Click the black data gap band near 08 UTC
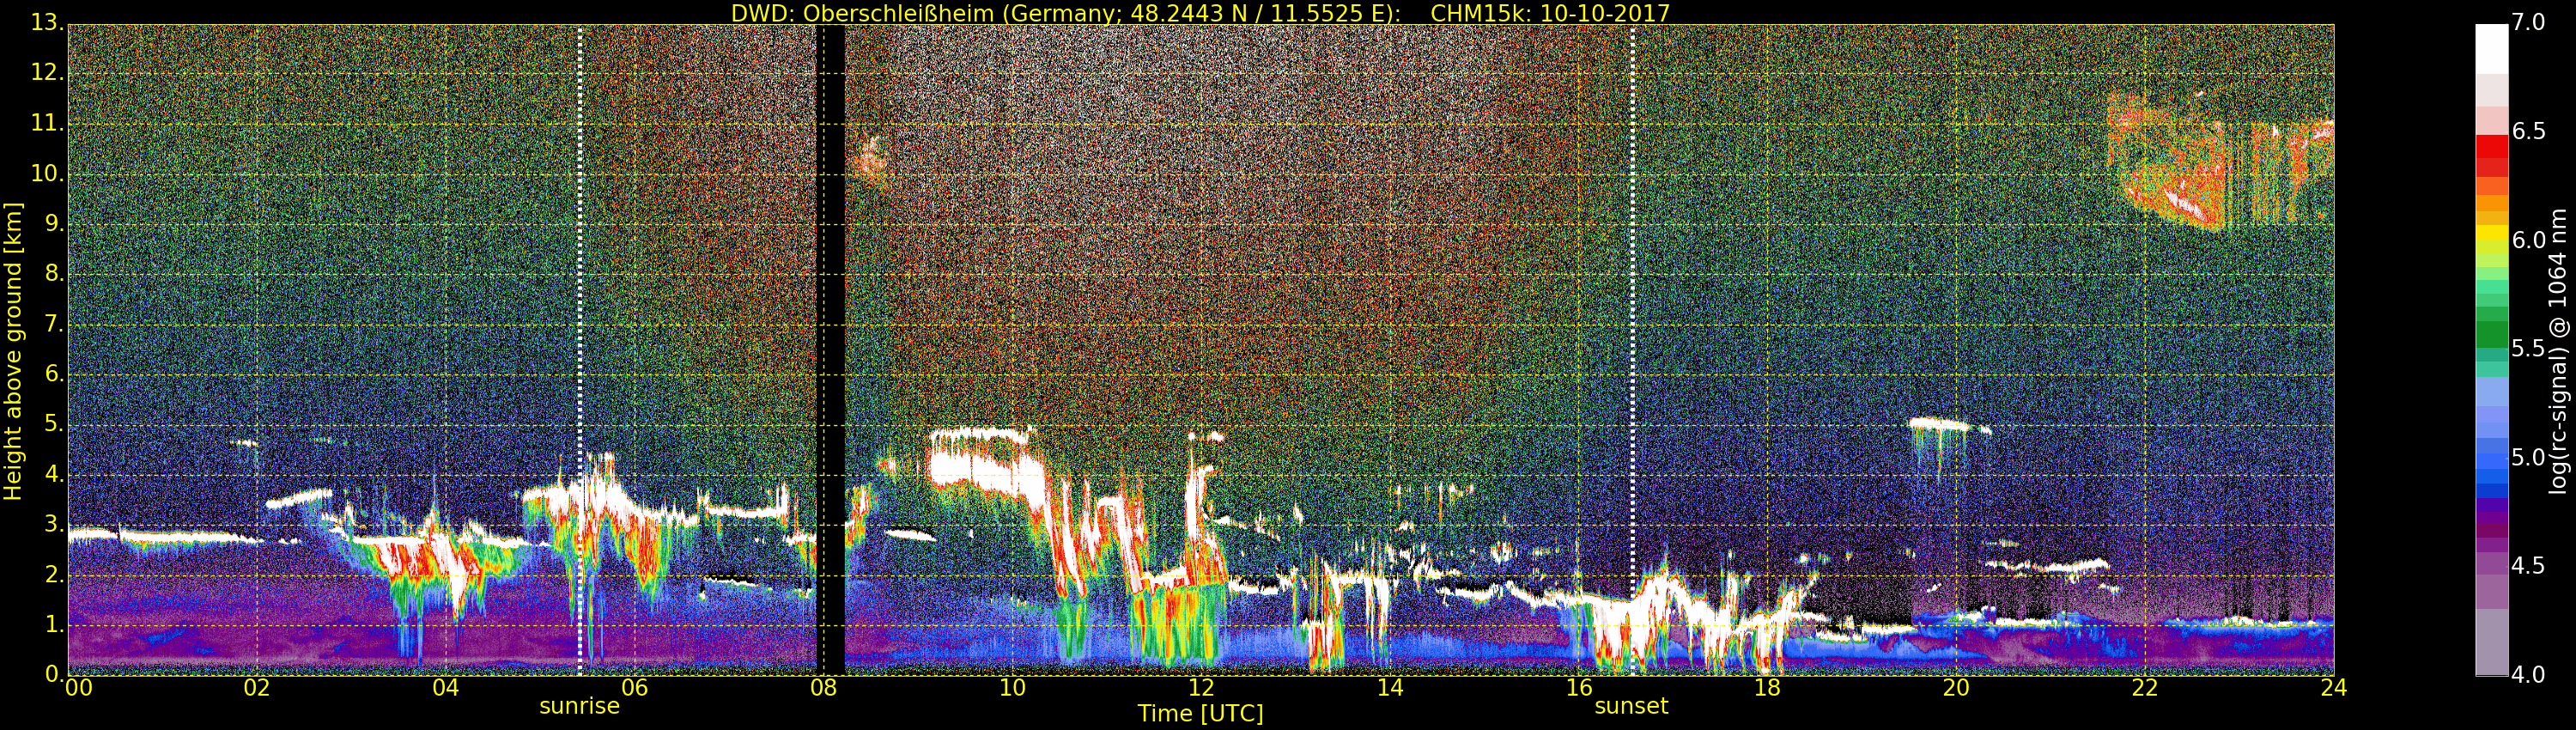This screenshot has width=2576, height=730. pos(832,350)
